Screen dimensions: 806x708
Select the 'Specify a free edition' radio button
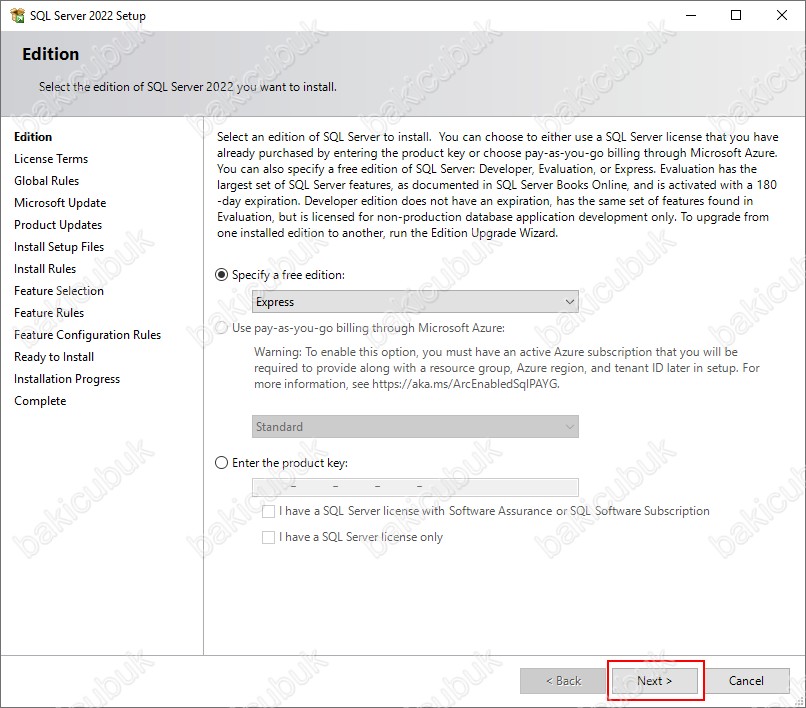point(221,275)
